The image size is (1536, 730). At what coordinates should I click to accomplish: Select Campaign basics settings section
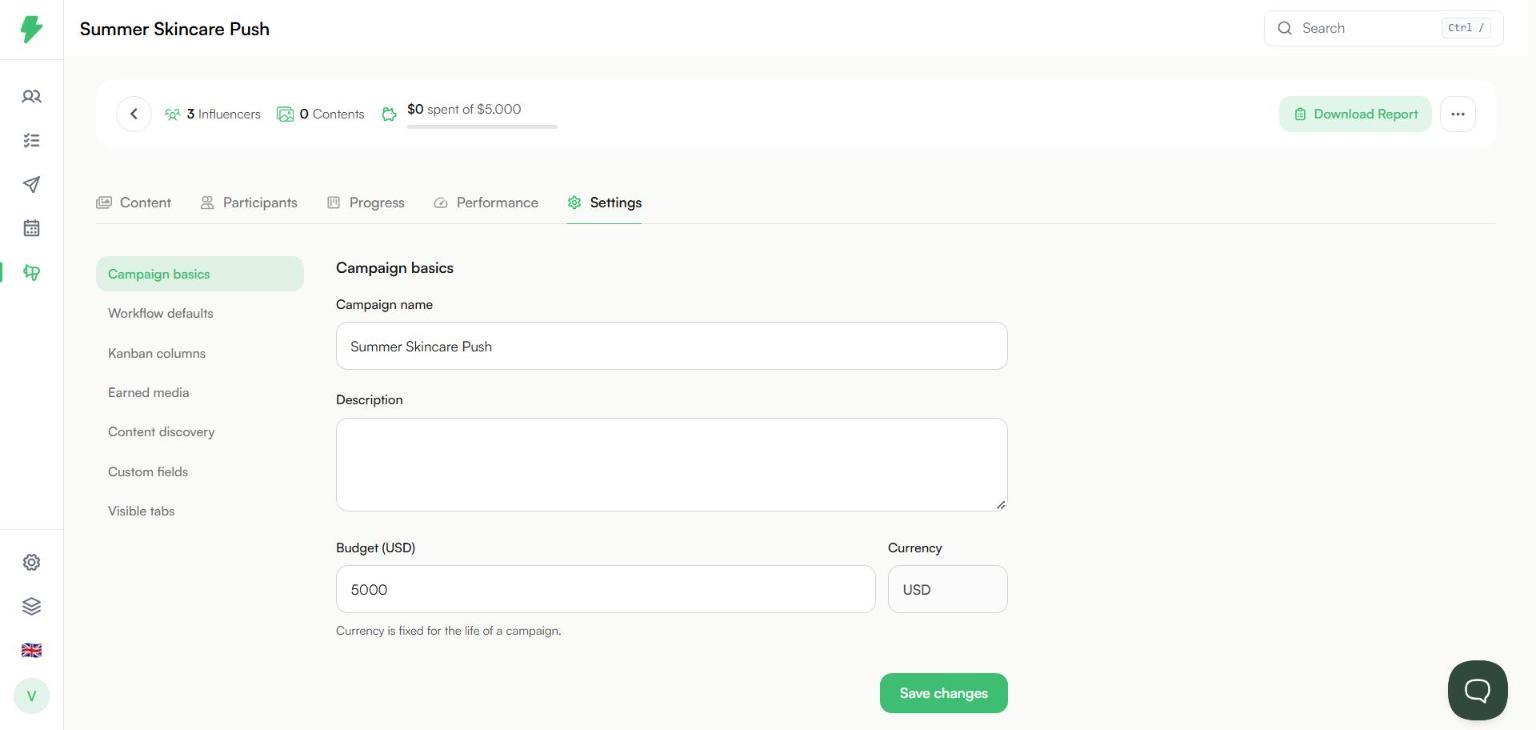(200, 274)
